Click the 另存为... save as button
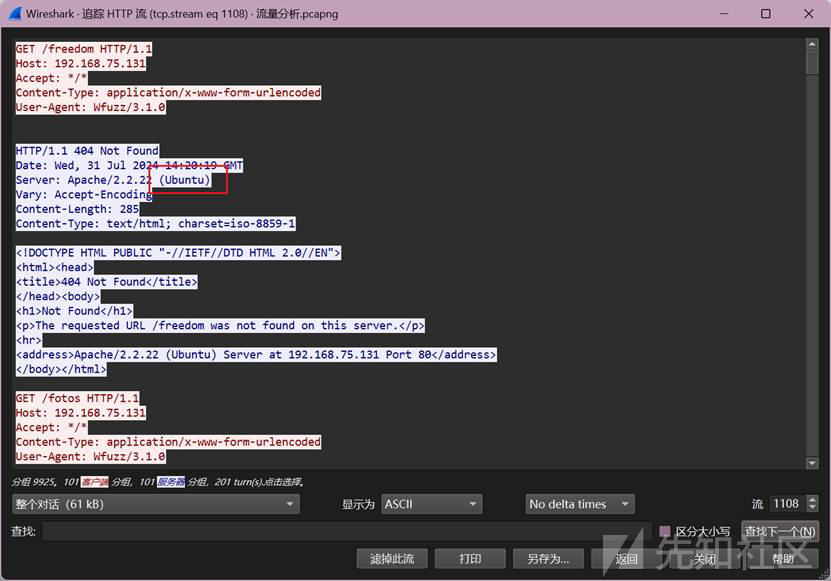Image resolution: width=831 pixels, height=581 pixels. coord(548,559)
